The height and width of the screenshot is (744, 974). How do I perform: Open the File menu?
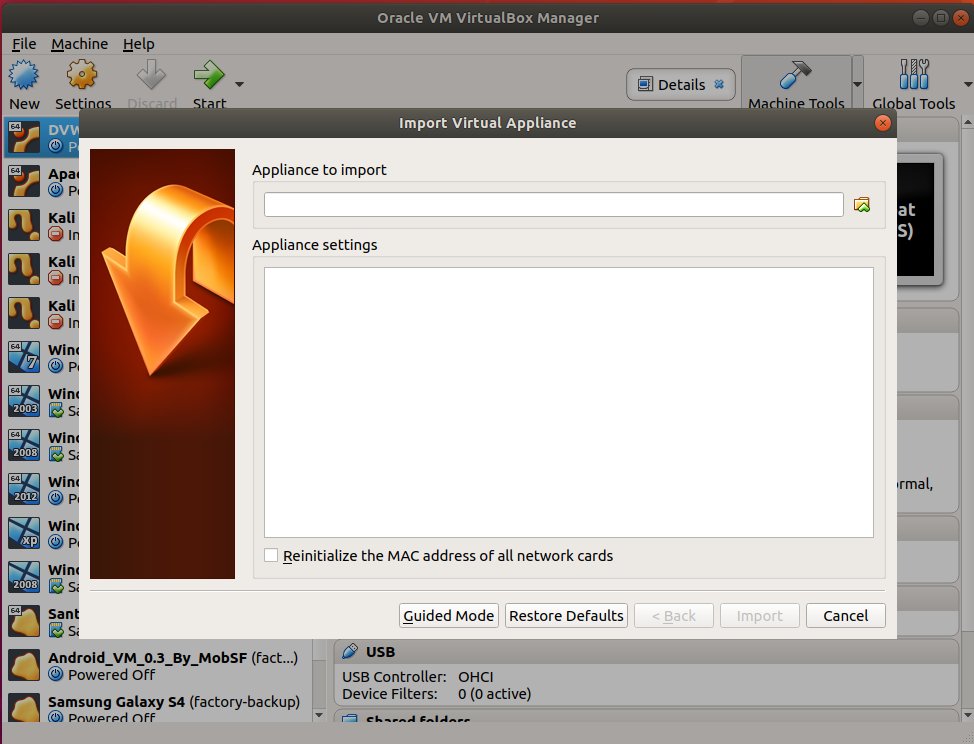24,44
